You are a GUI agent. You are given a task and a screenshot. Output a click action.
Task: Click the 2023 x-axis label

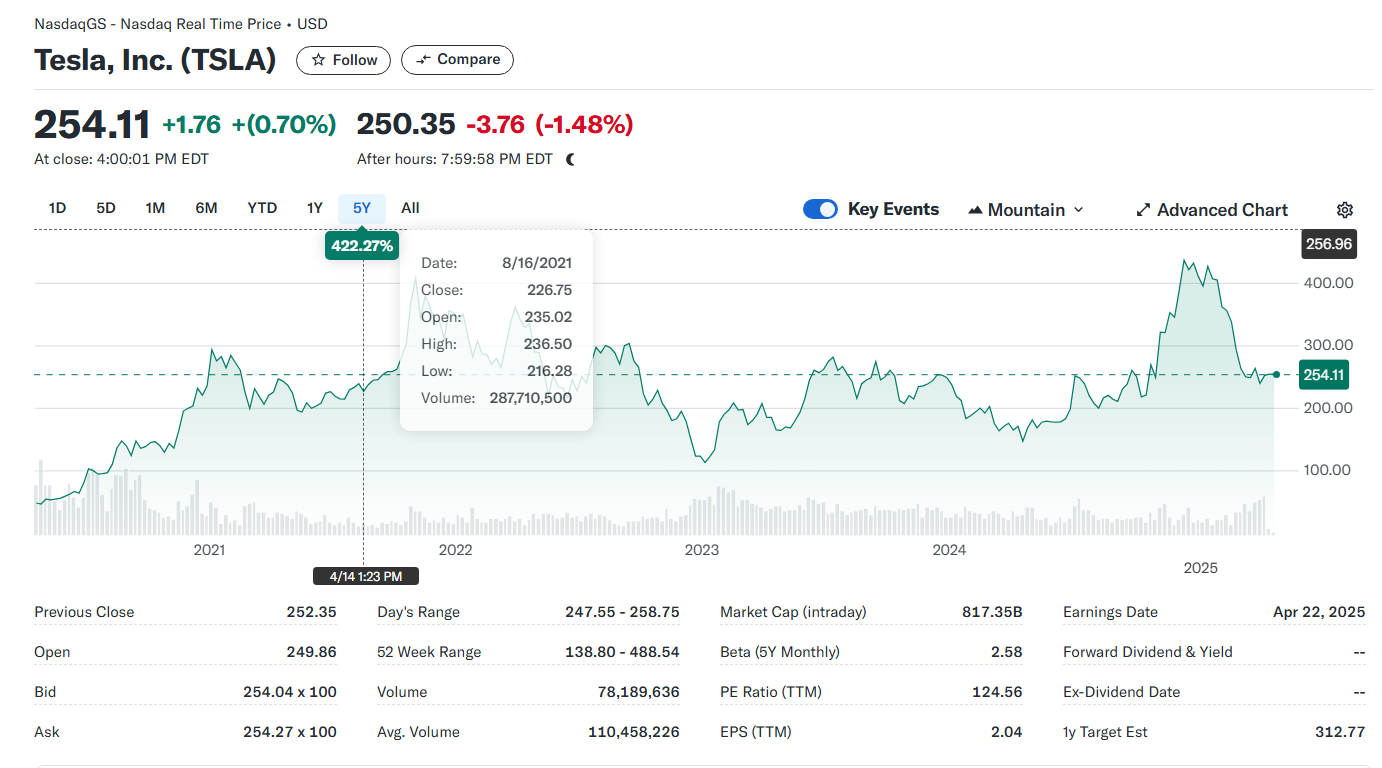point(701,550)
